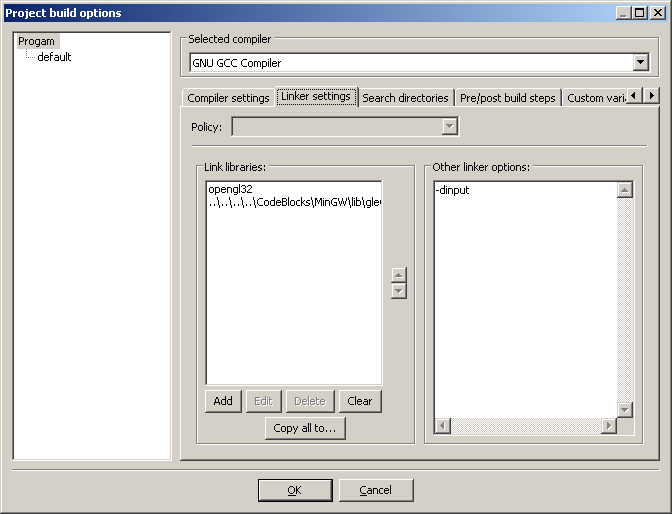
Task: Move selected library up in list
Action: pyautogui.click(x=399, y=275)
